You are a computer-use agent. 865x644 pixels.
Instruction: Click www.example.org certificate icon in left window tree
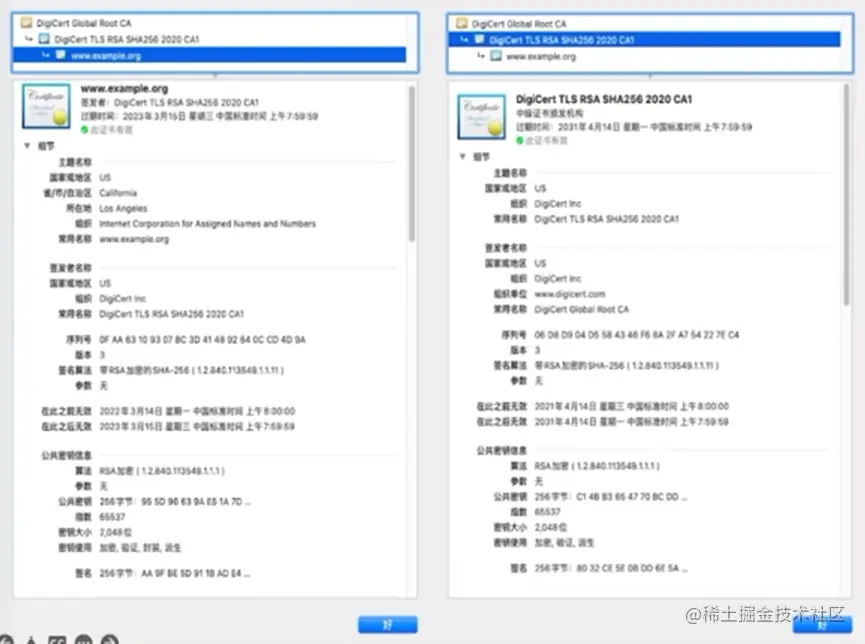(x=61, y=55)
